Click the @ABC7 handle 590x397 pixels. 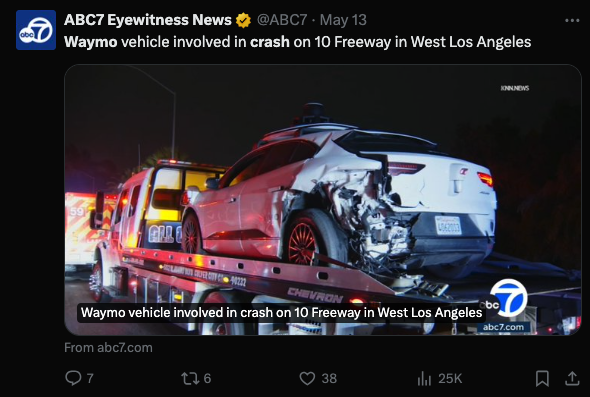click(x=282, y=20)
